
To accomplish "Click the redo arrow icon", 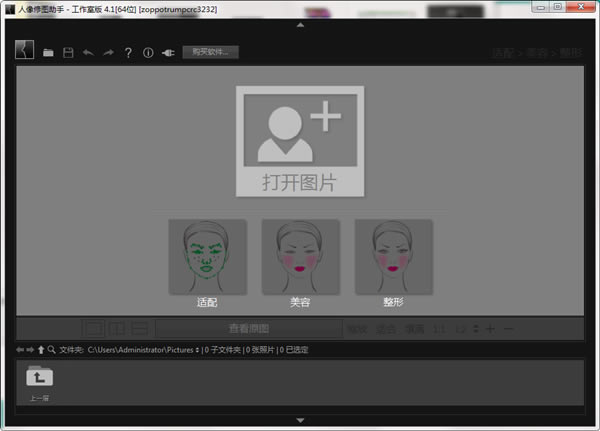I will tap(108, 52).
